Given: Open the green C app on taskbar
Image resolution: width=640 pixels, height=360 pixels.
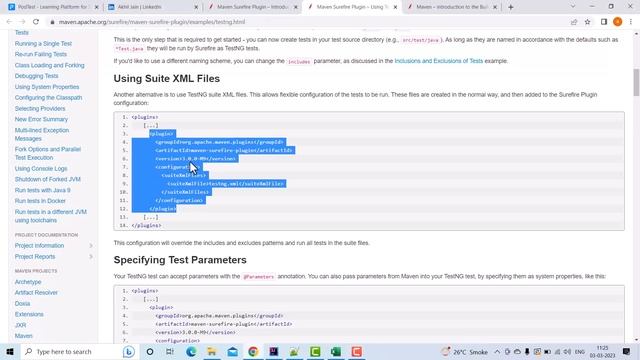Looking at the screenshot, I should tap(315, 351).
